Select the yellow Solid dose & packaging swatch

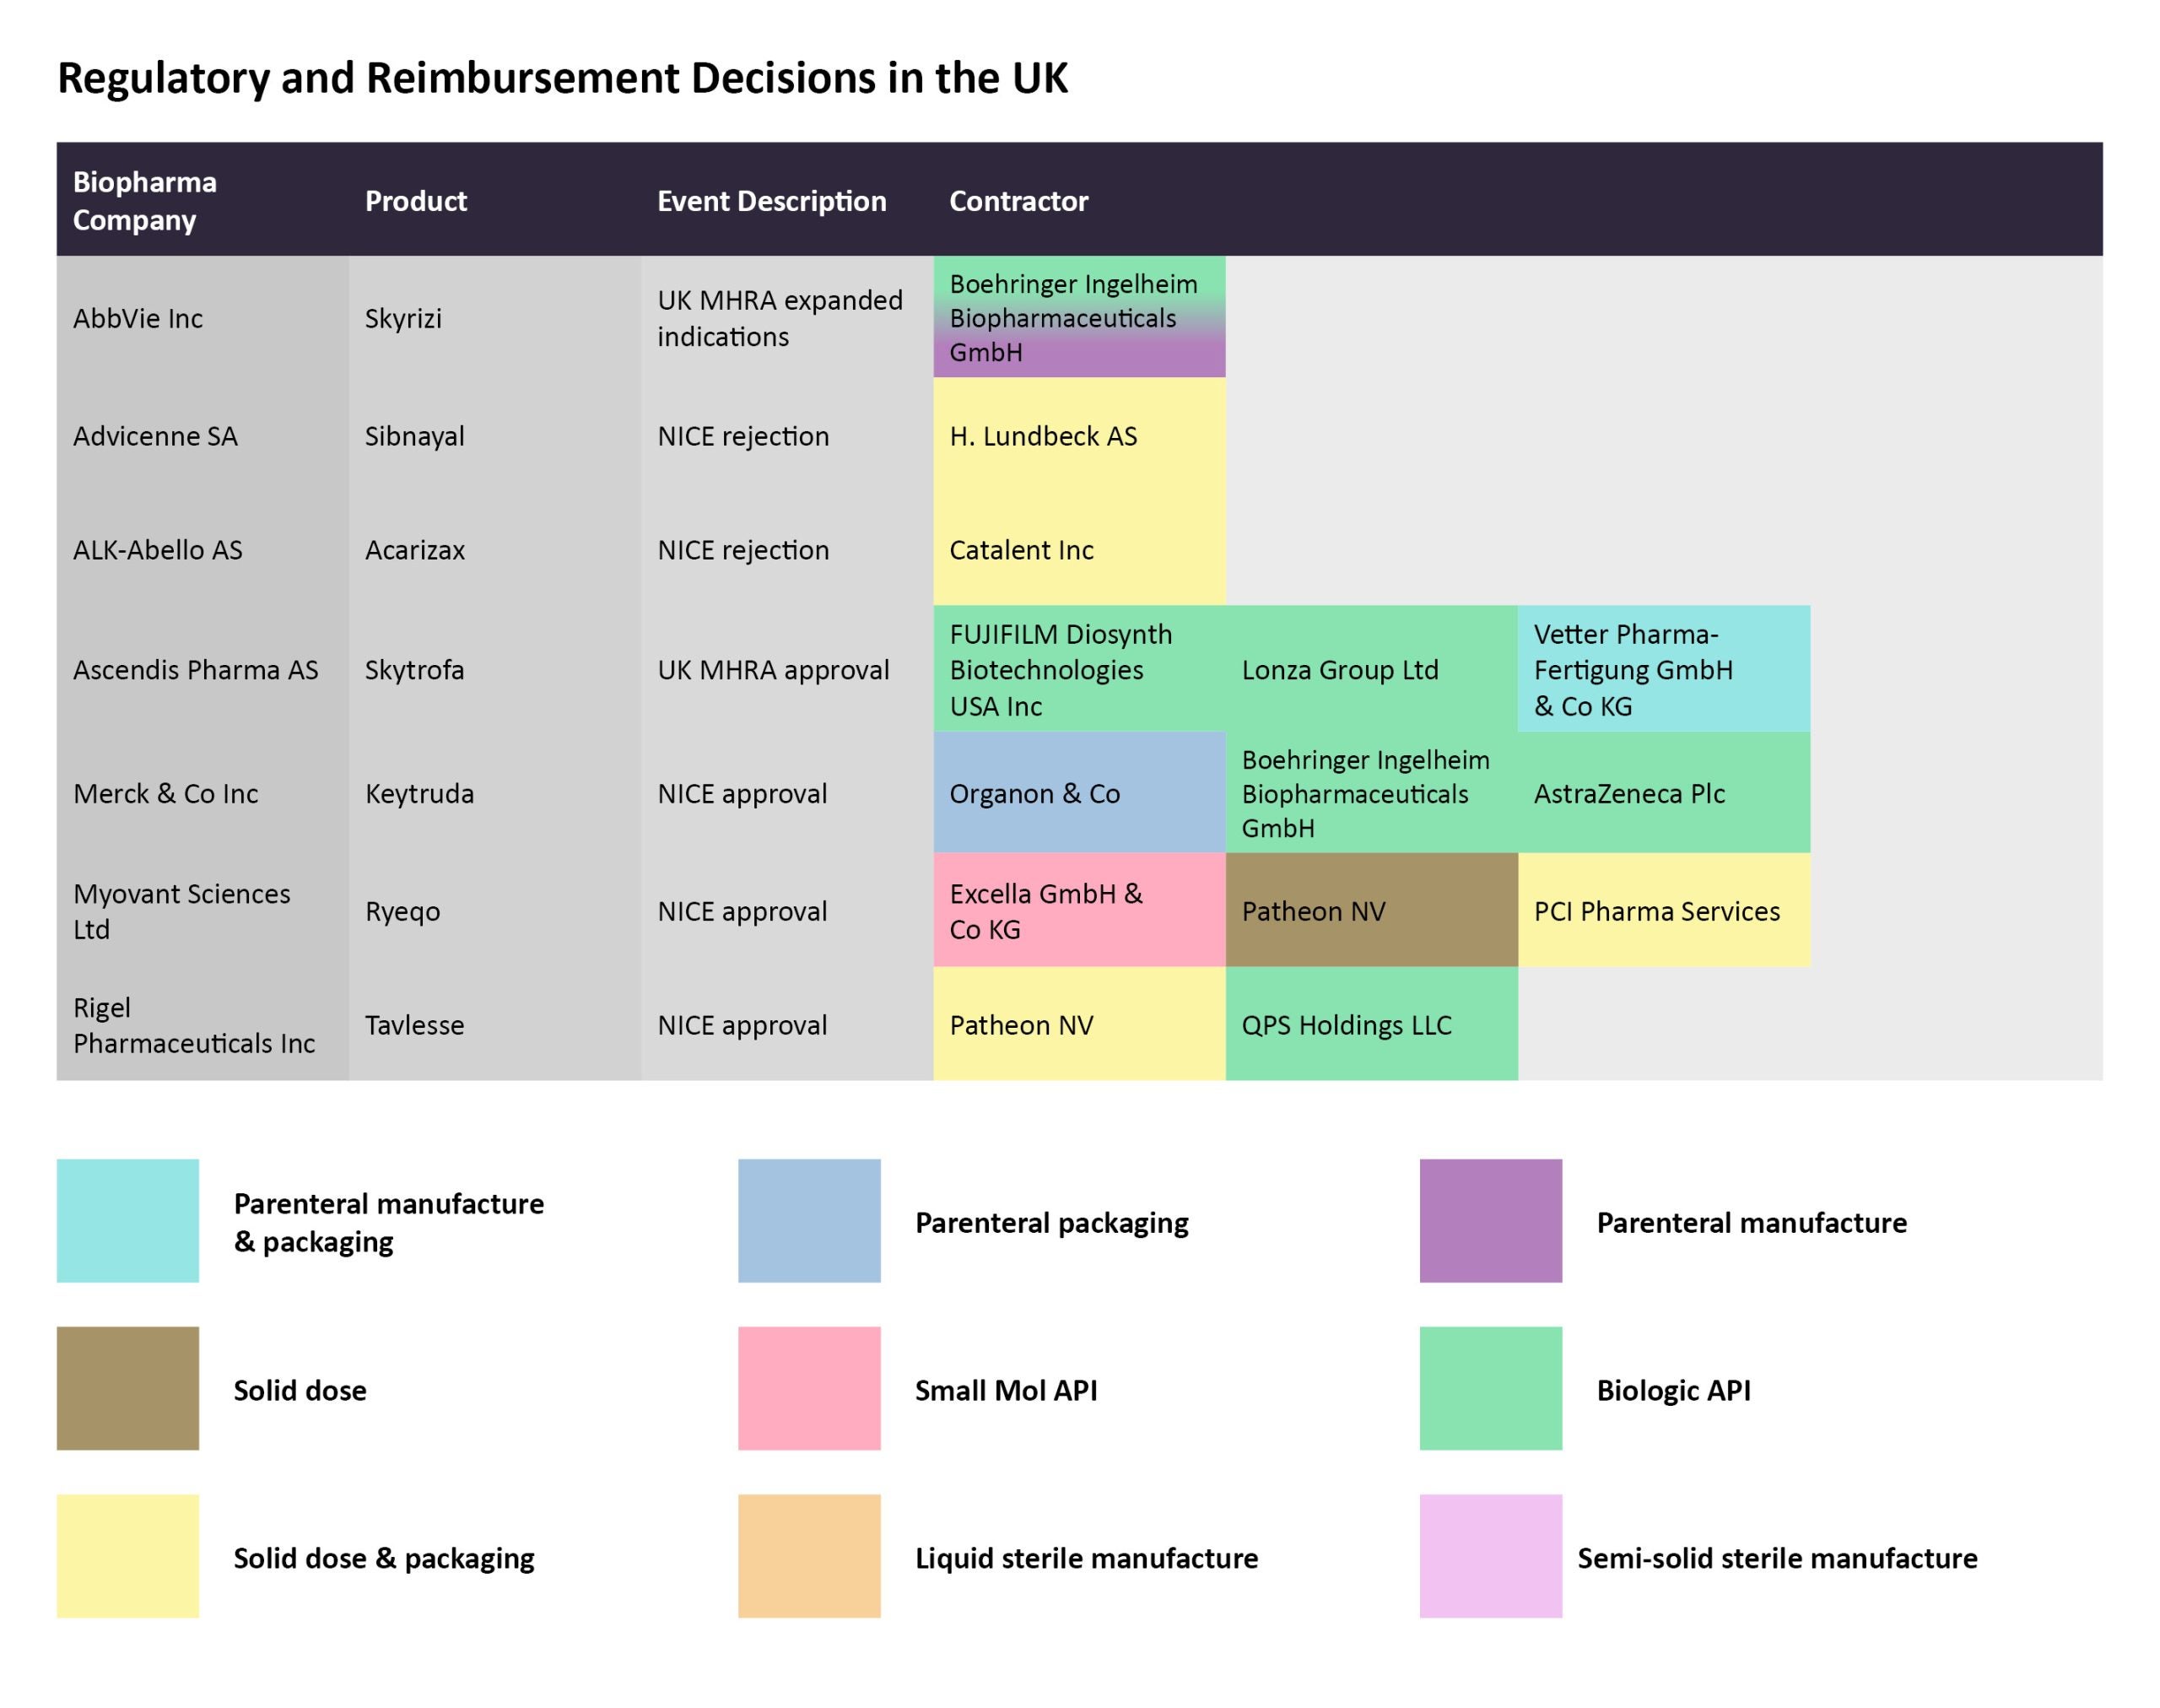click(x=128, y=1556)
